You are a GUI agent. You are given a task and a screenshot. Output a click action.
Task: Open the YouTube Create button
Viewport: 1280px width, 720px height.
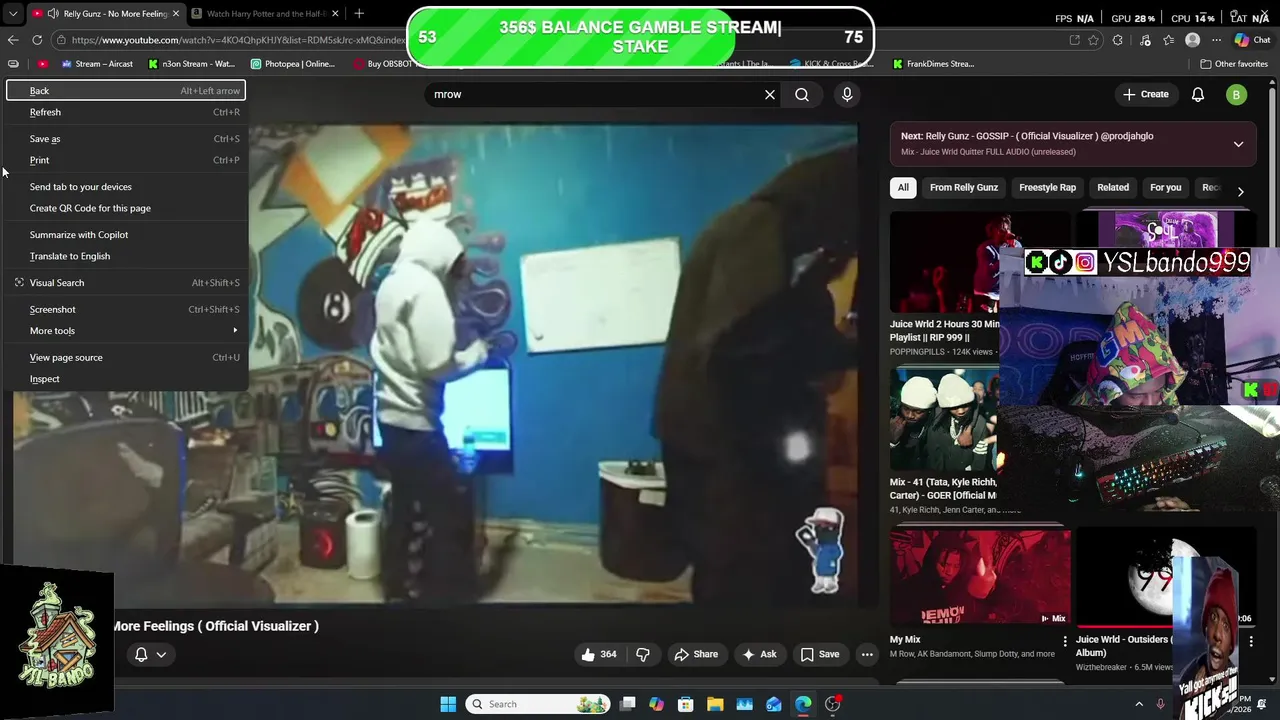click(x=1146, y=94)
